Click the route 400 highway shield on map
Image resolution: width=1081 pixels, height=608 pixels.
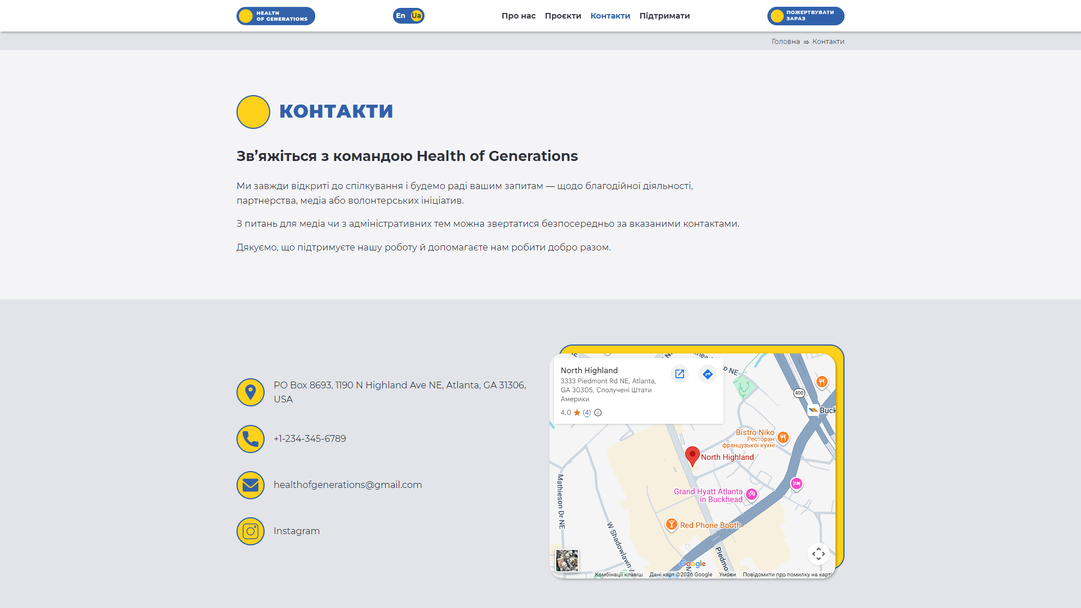799,393
